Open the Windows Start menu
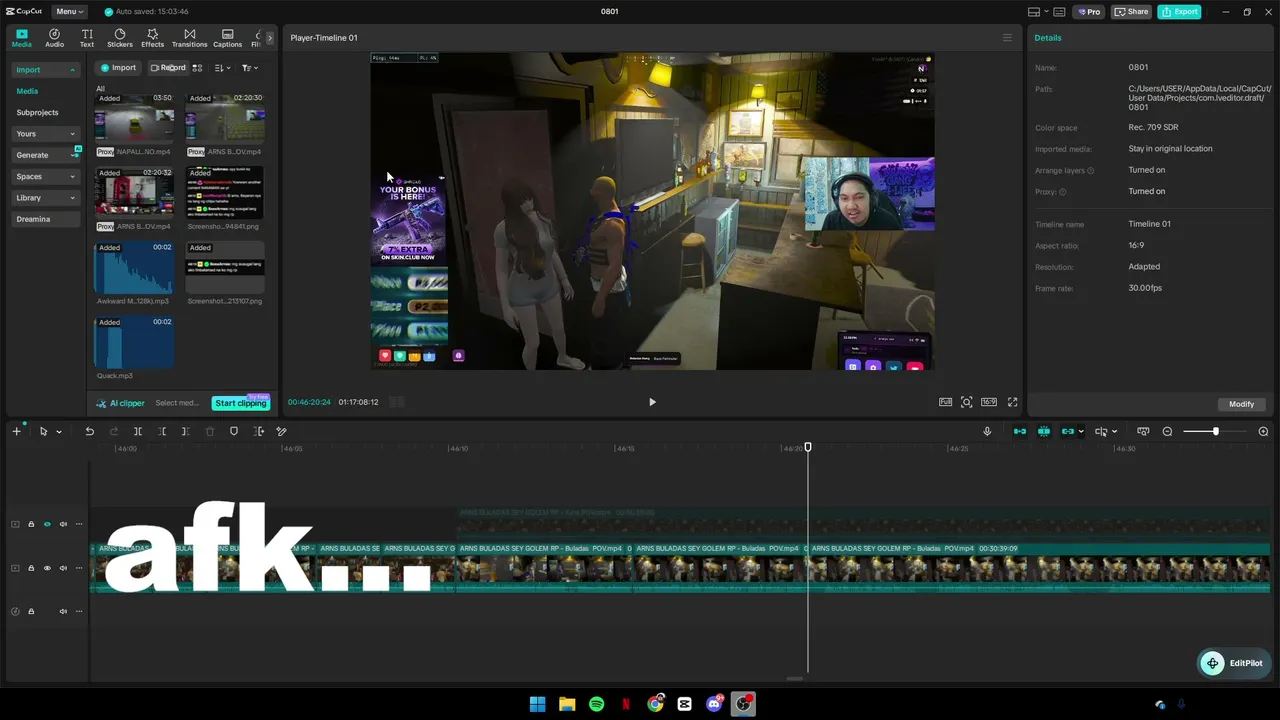Viewport: 1280px width, 720px height. click(x=537, y=704)
